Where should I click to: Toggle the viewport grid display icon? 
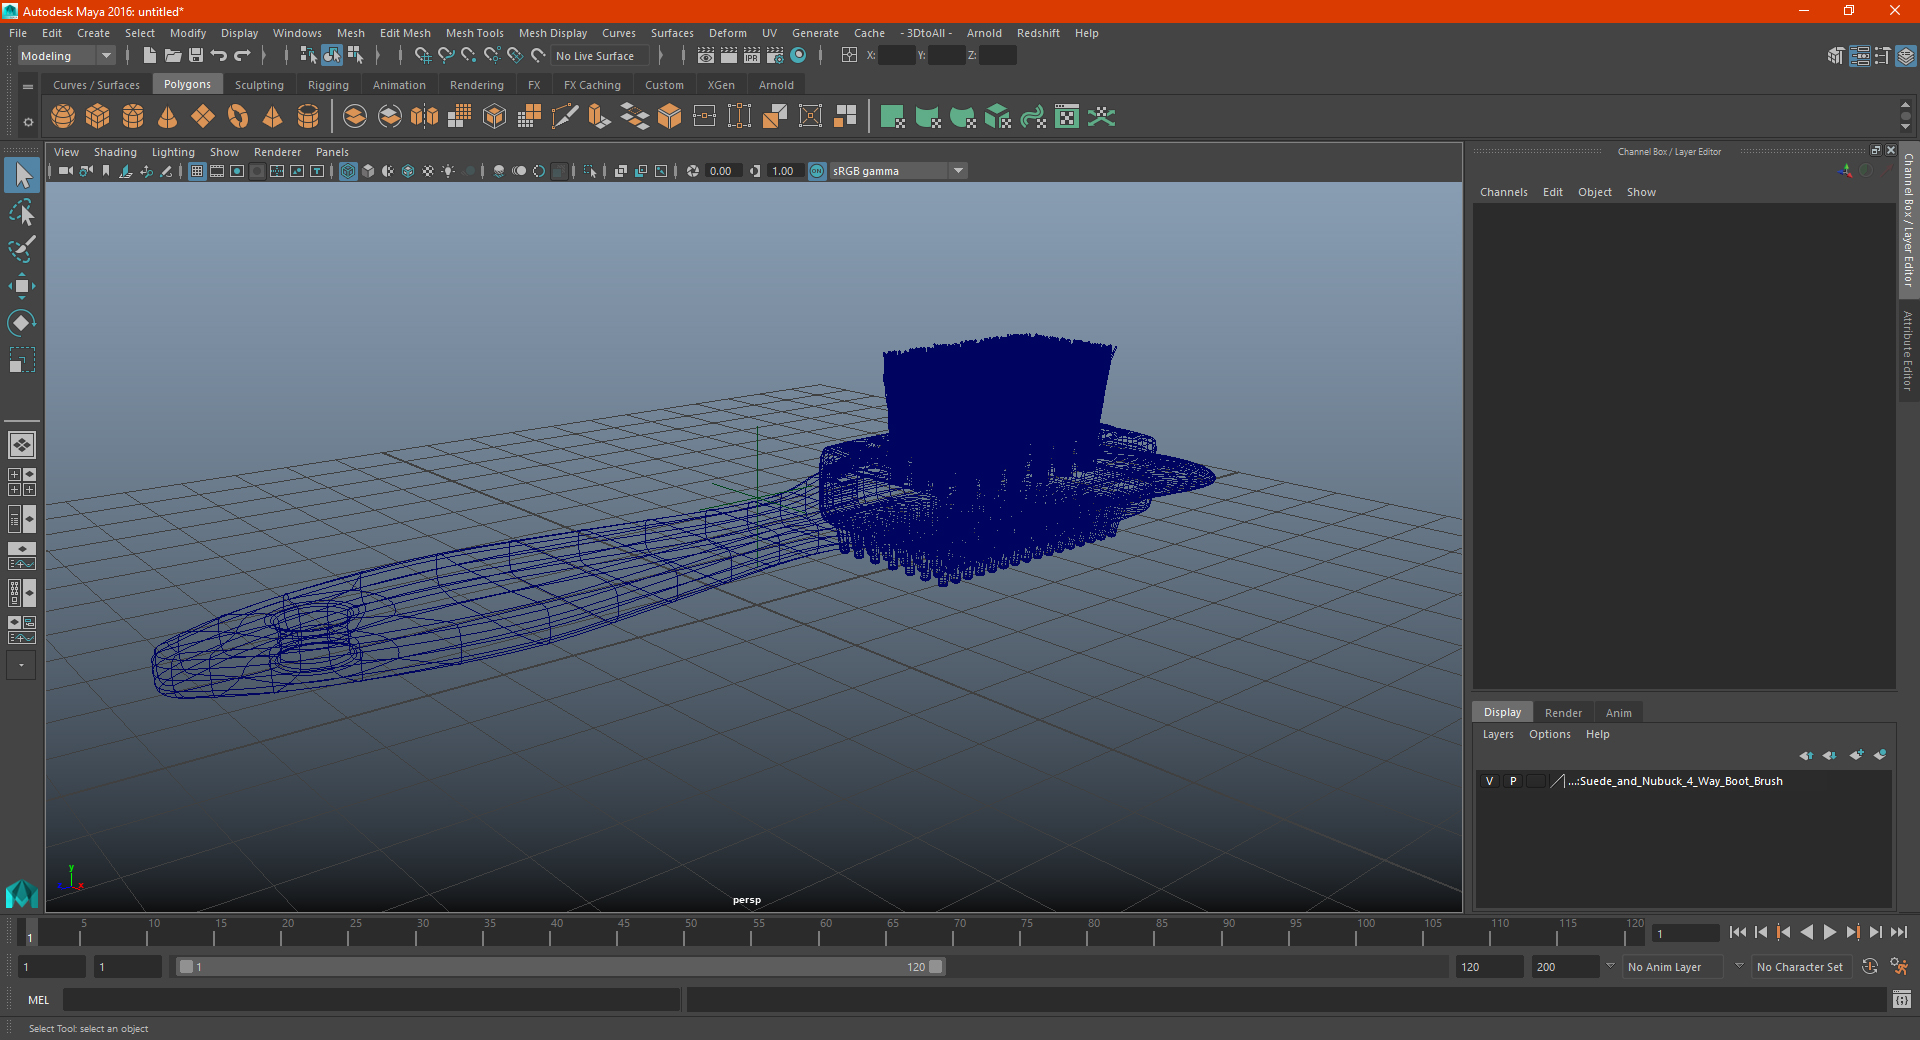(x=197, y=171)
